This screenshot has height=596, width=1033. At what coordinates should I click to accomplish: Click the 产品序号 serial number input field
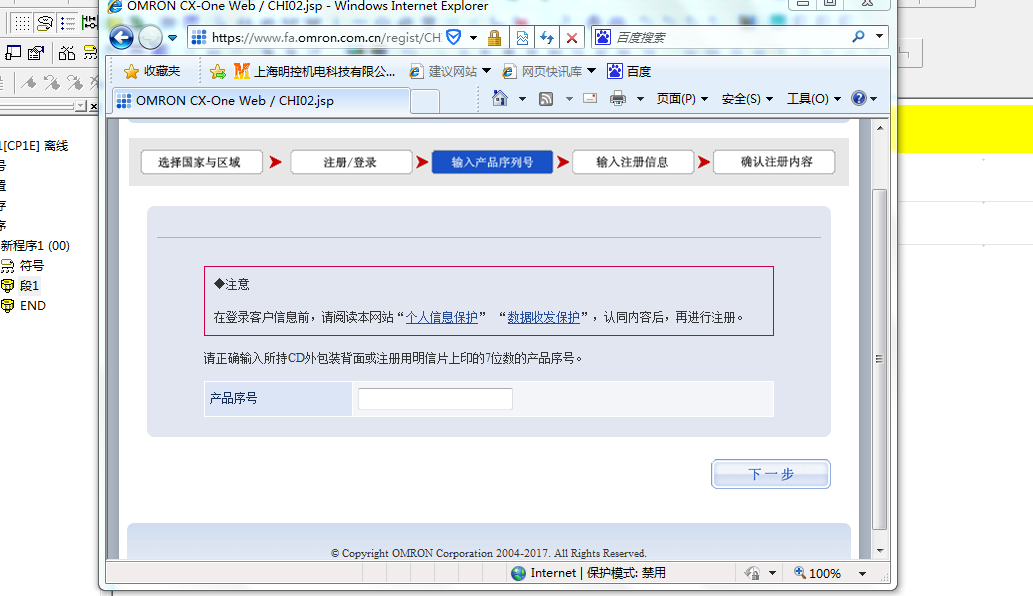tap(435, 399)
